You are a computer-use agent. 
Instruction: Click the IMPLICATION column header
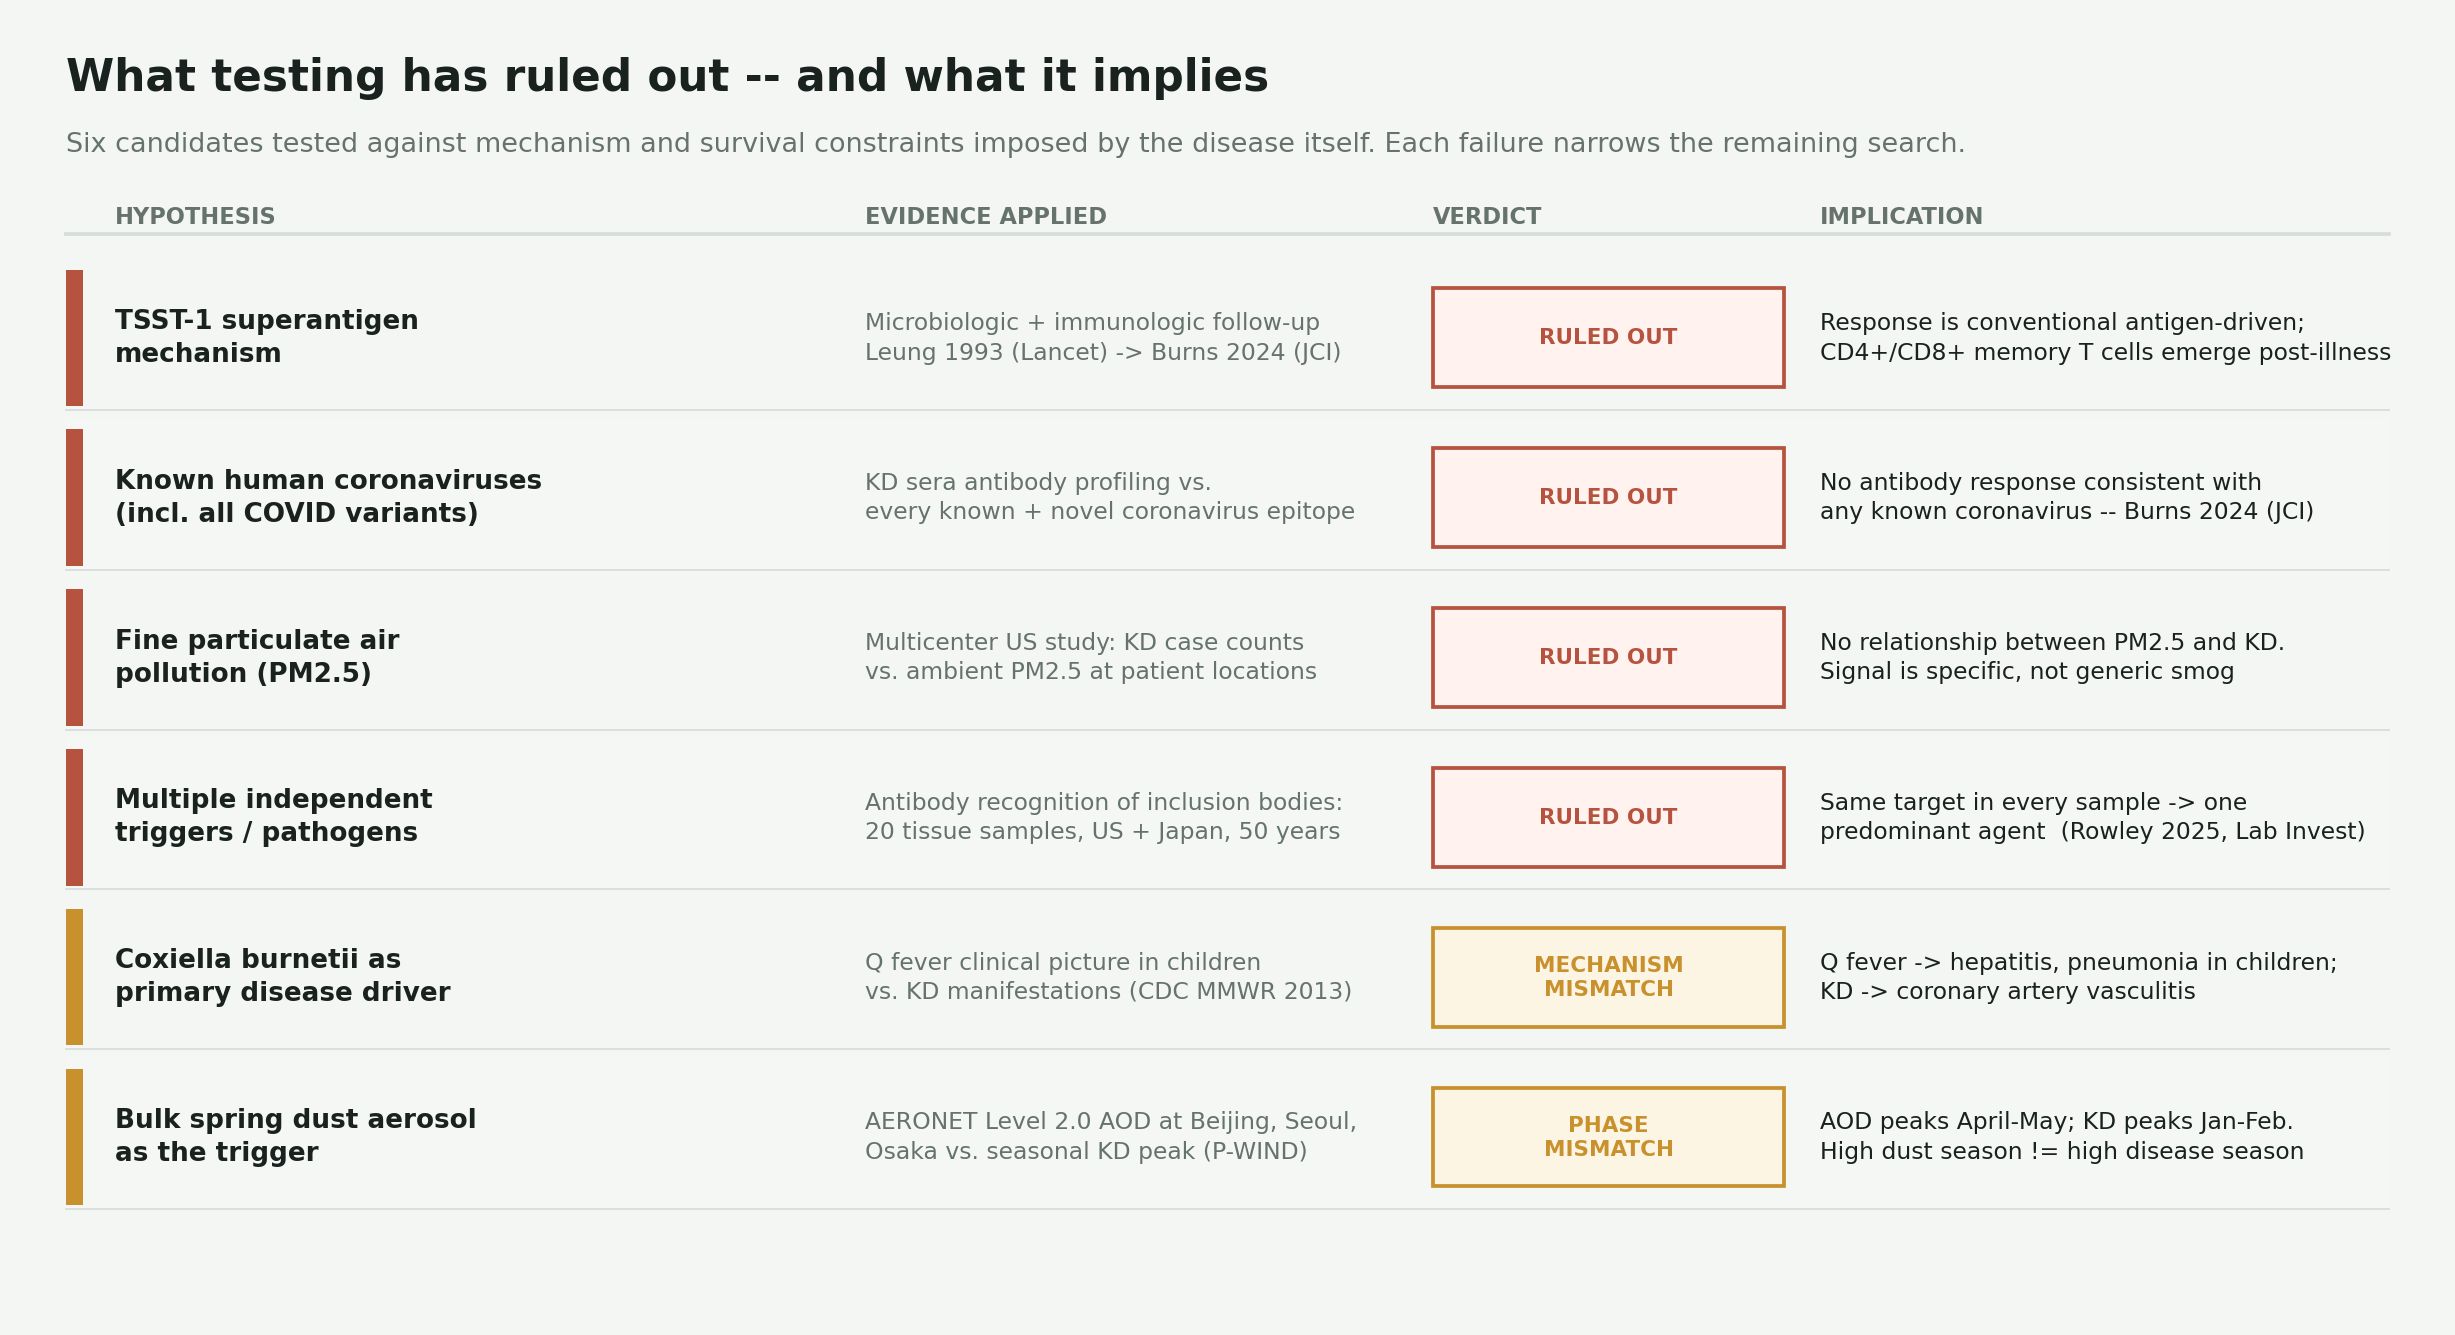tap(1900, 217)
